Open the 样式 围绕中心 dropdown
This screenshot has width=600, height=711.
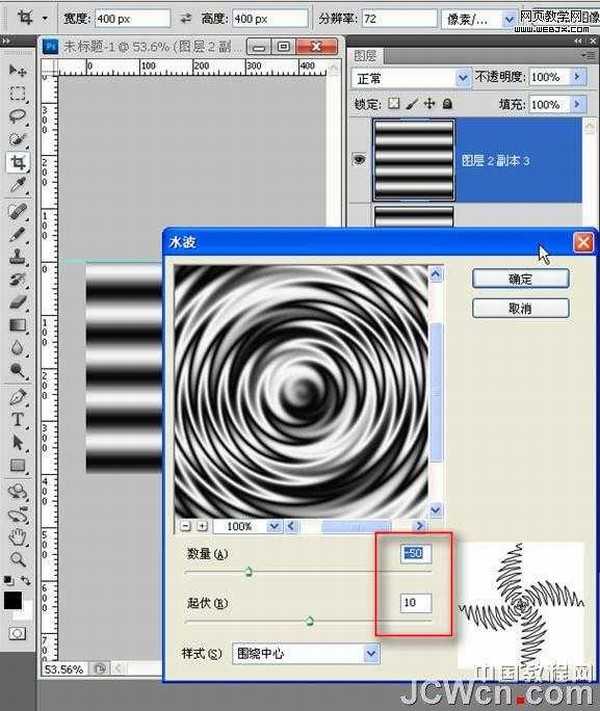coord(371,653)
